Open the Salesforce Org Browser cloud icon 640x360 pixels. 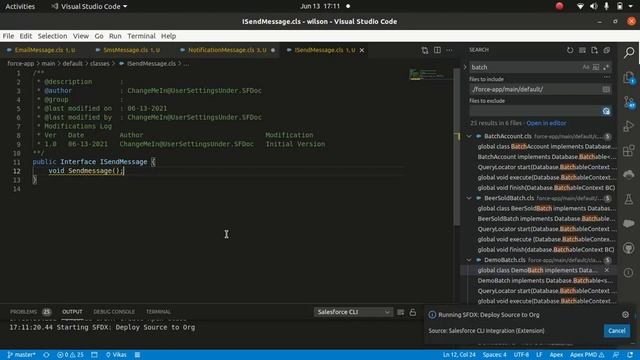pos(629,175)
